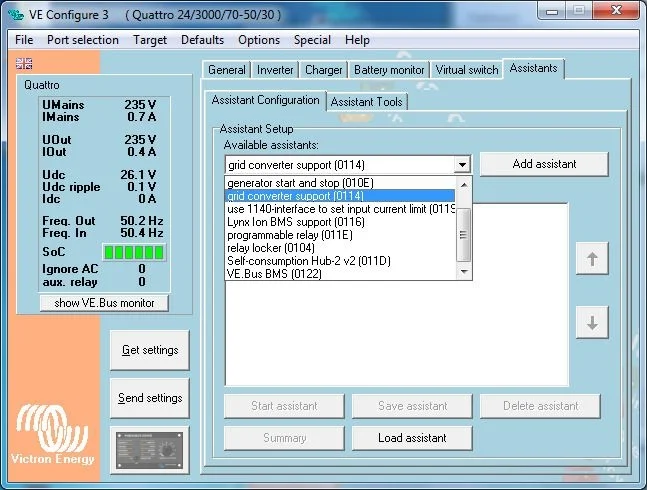This screenshot has height=490, width=647.
Task: Click the SoC green level bar
Action: pos(134,252)
